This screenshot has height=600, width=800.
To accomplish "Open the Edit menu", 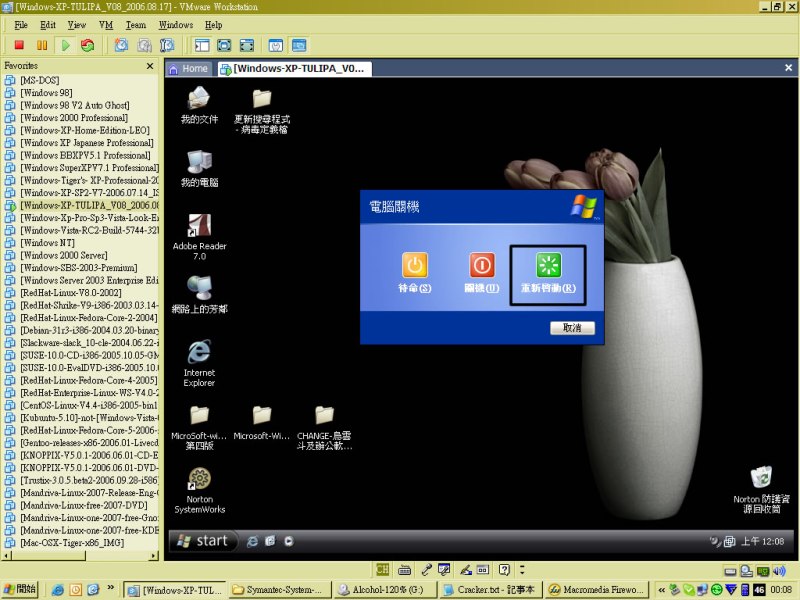I will click(x=48, y=25).
